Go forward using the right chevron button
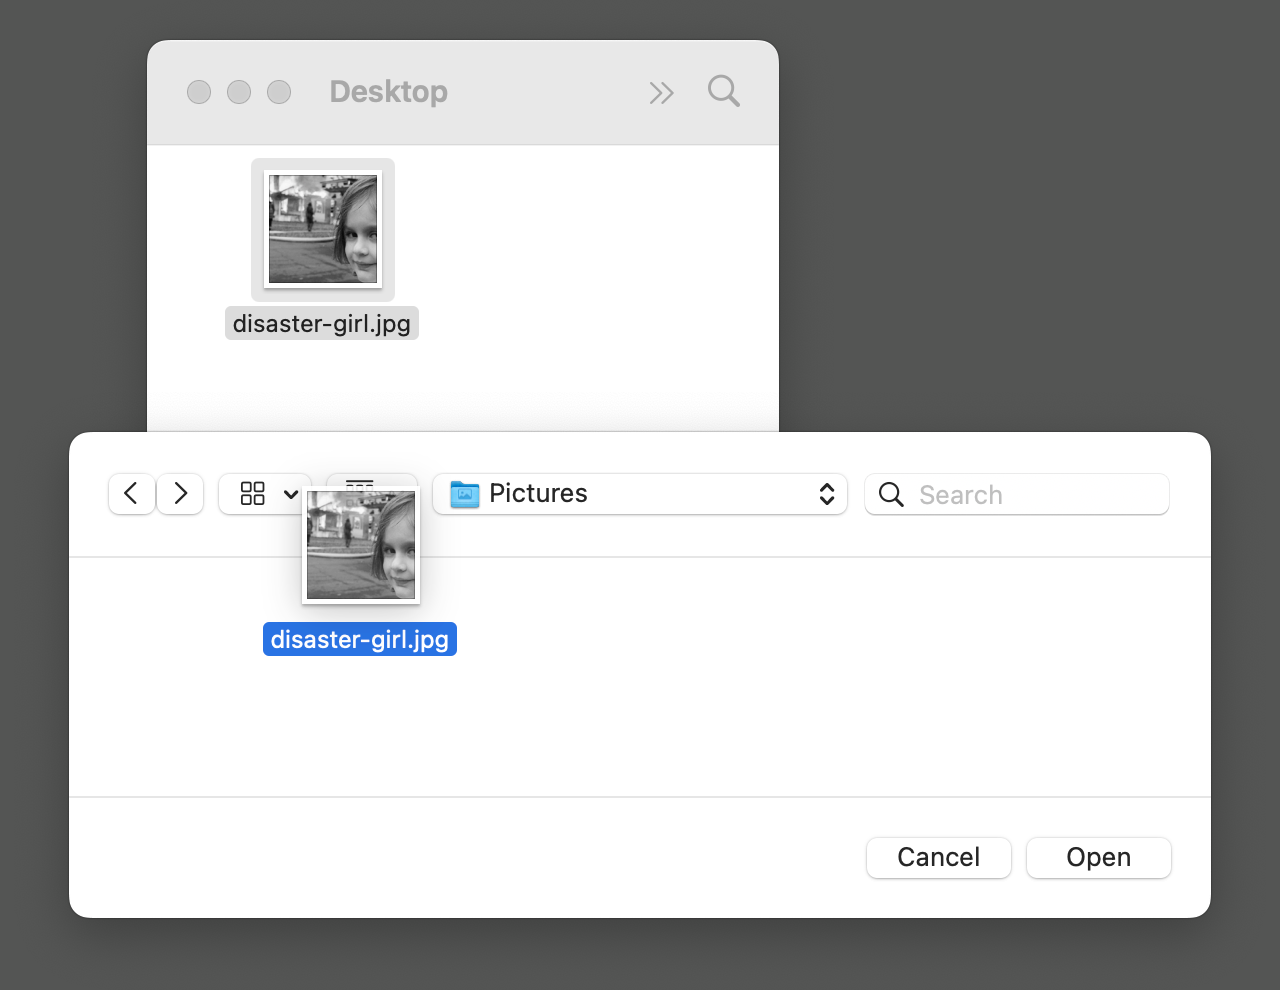The width and height of the screenshot is (1280, 990). coord(181,494)
